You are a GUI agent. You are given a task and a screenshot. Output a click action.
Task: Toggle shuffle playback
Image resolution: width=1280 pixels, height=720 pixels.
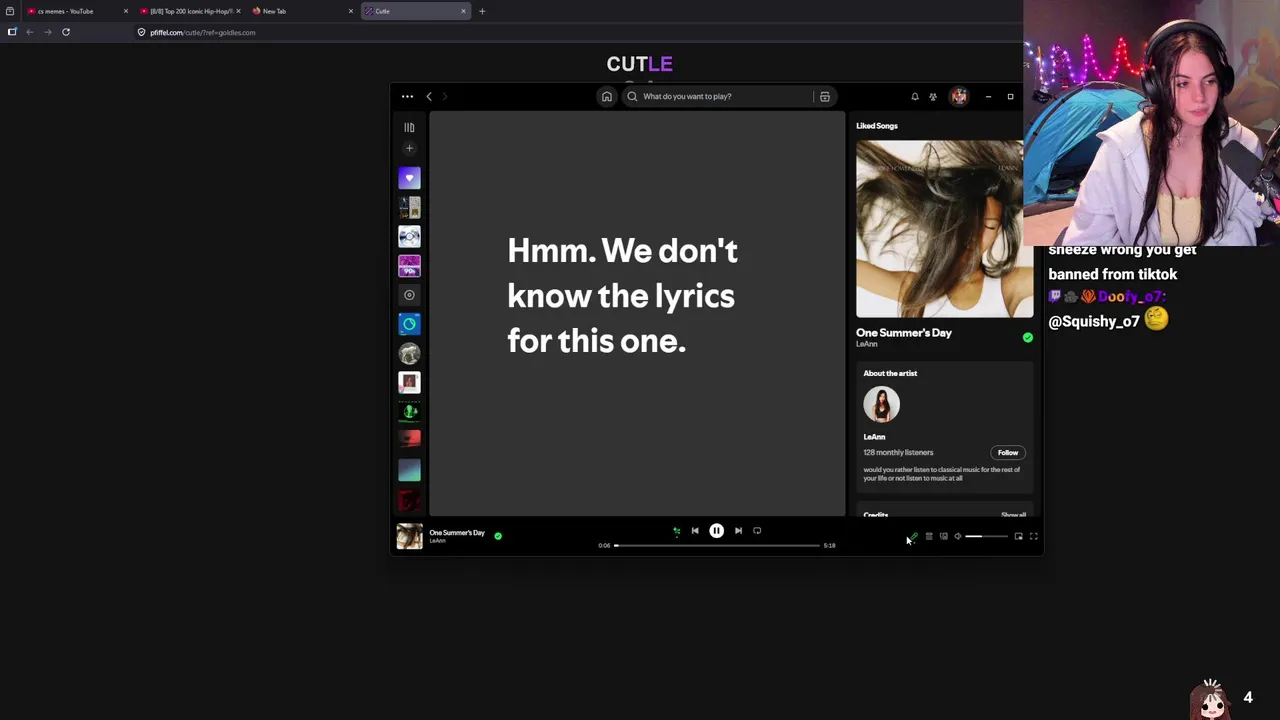pos(676,531)
